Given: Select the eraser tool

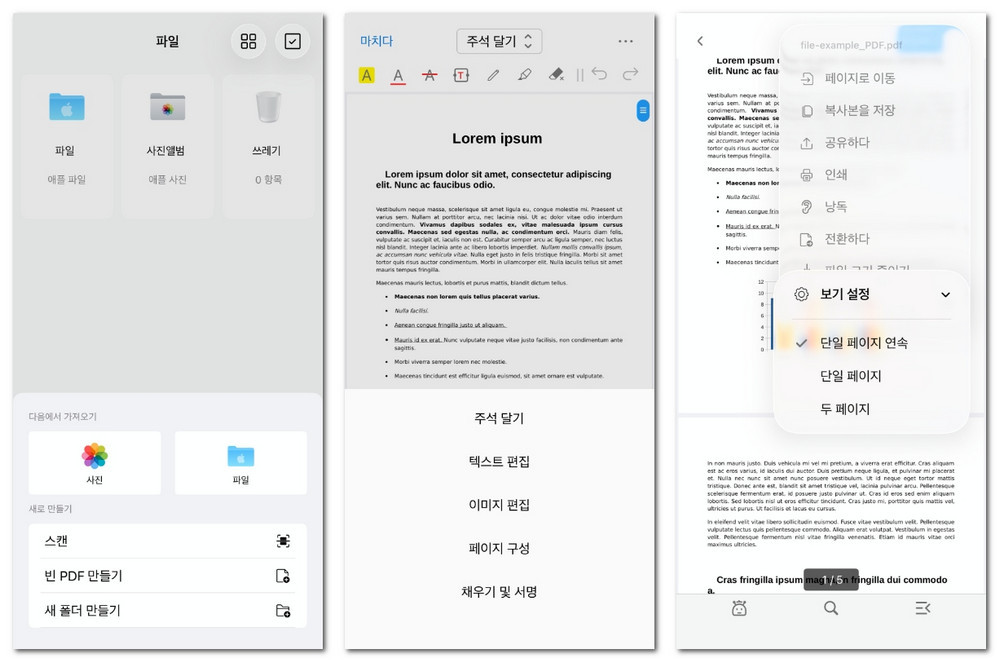Looking at the screenshot, I should click(x=558, y=74).
